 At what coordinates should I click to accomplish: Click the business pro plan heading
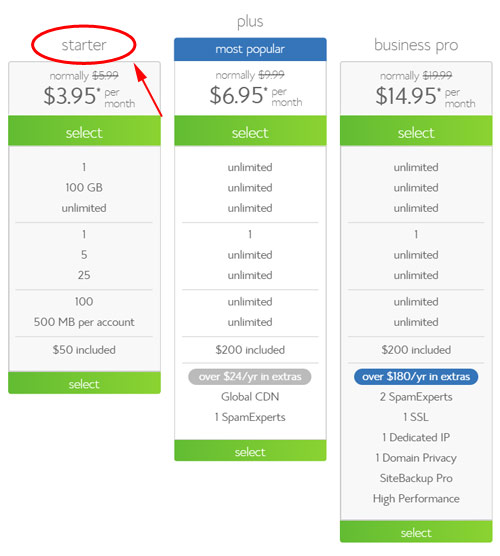[416, 45]
